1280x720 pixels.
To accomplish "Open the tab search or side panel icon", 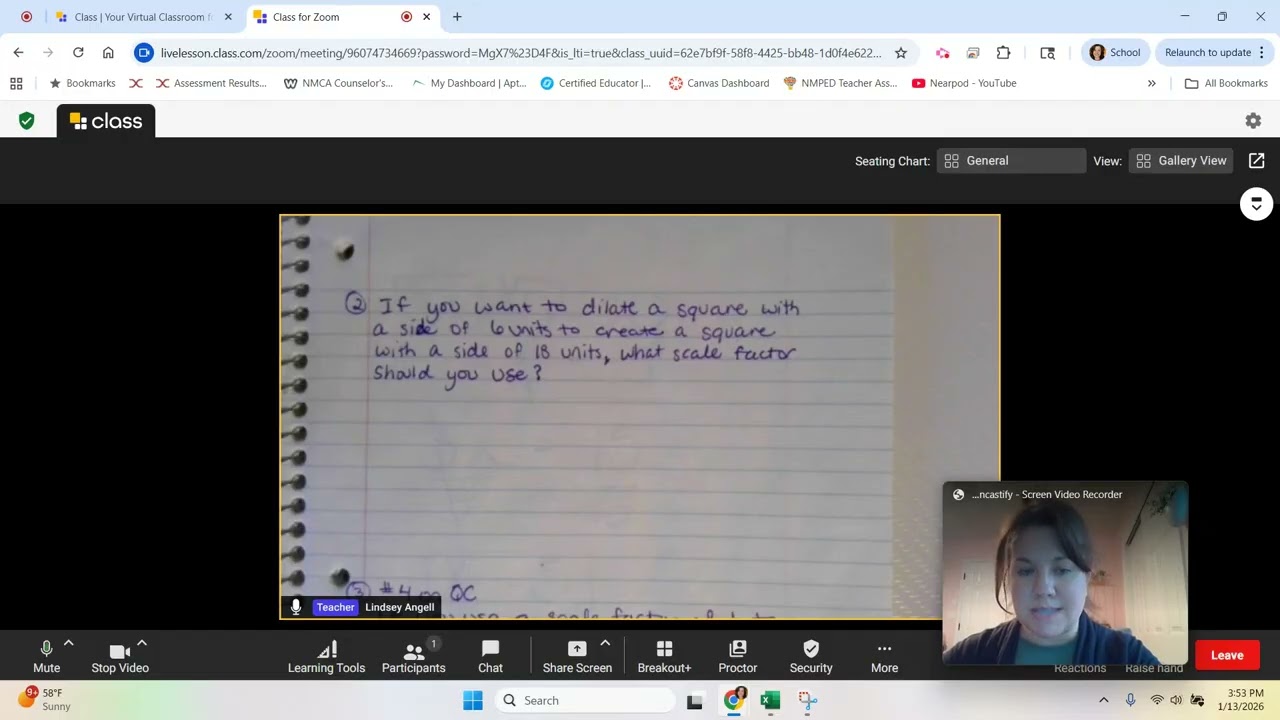I will (x=1047, y=53).
